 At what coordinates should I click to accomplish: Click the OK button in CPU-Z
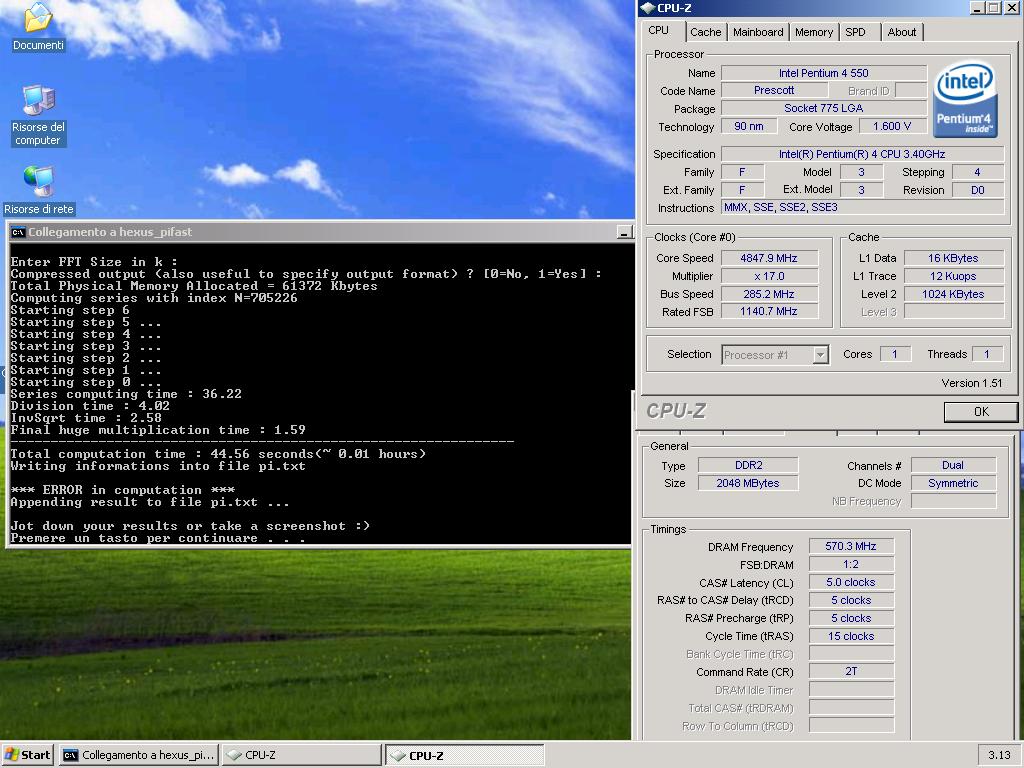pyautogui.click(x=981, y=411)
